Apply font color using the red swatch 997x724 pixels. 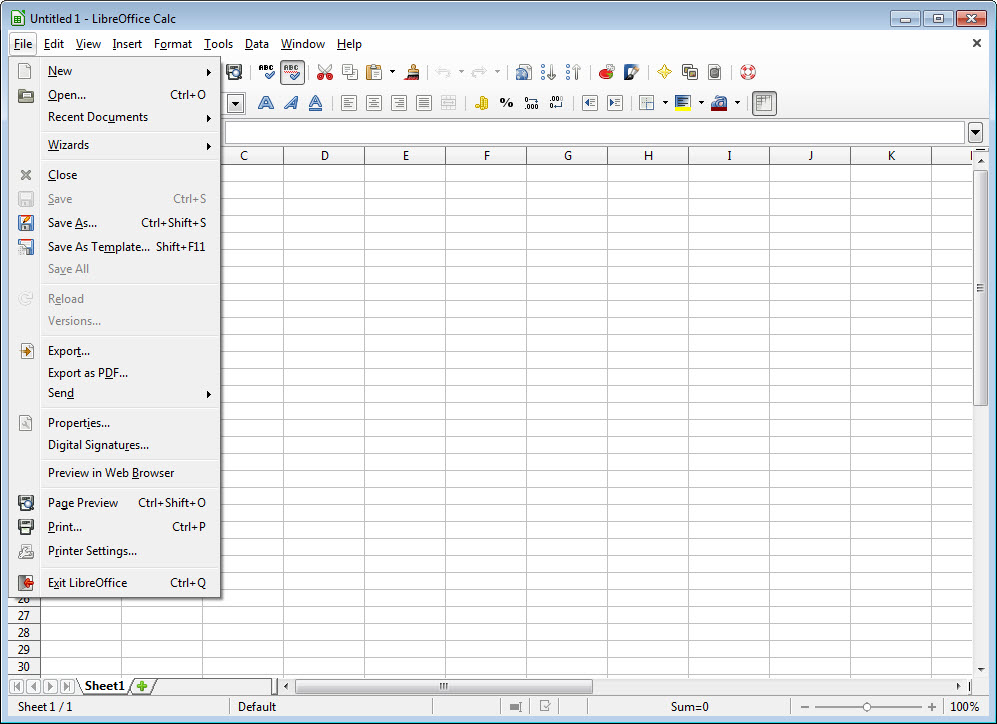point(719,103)
